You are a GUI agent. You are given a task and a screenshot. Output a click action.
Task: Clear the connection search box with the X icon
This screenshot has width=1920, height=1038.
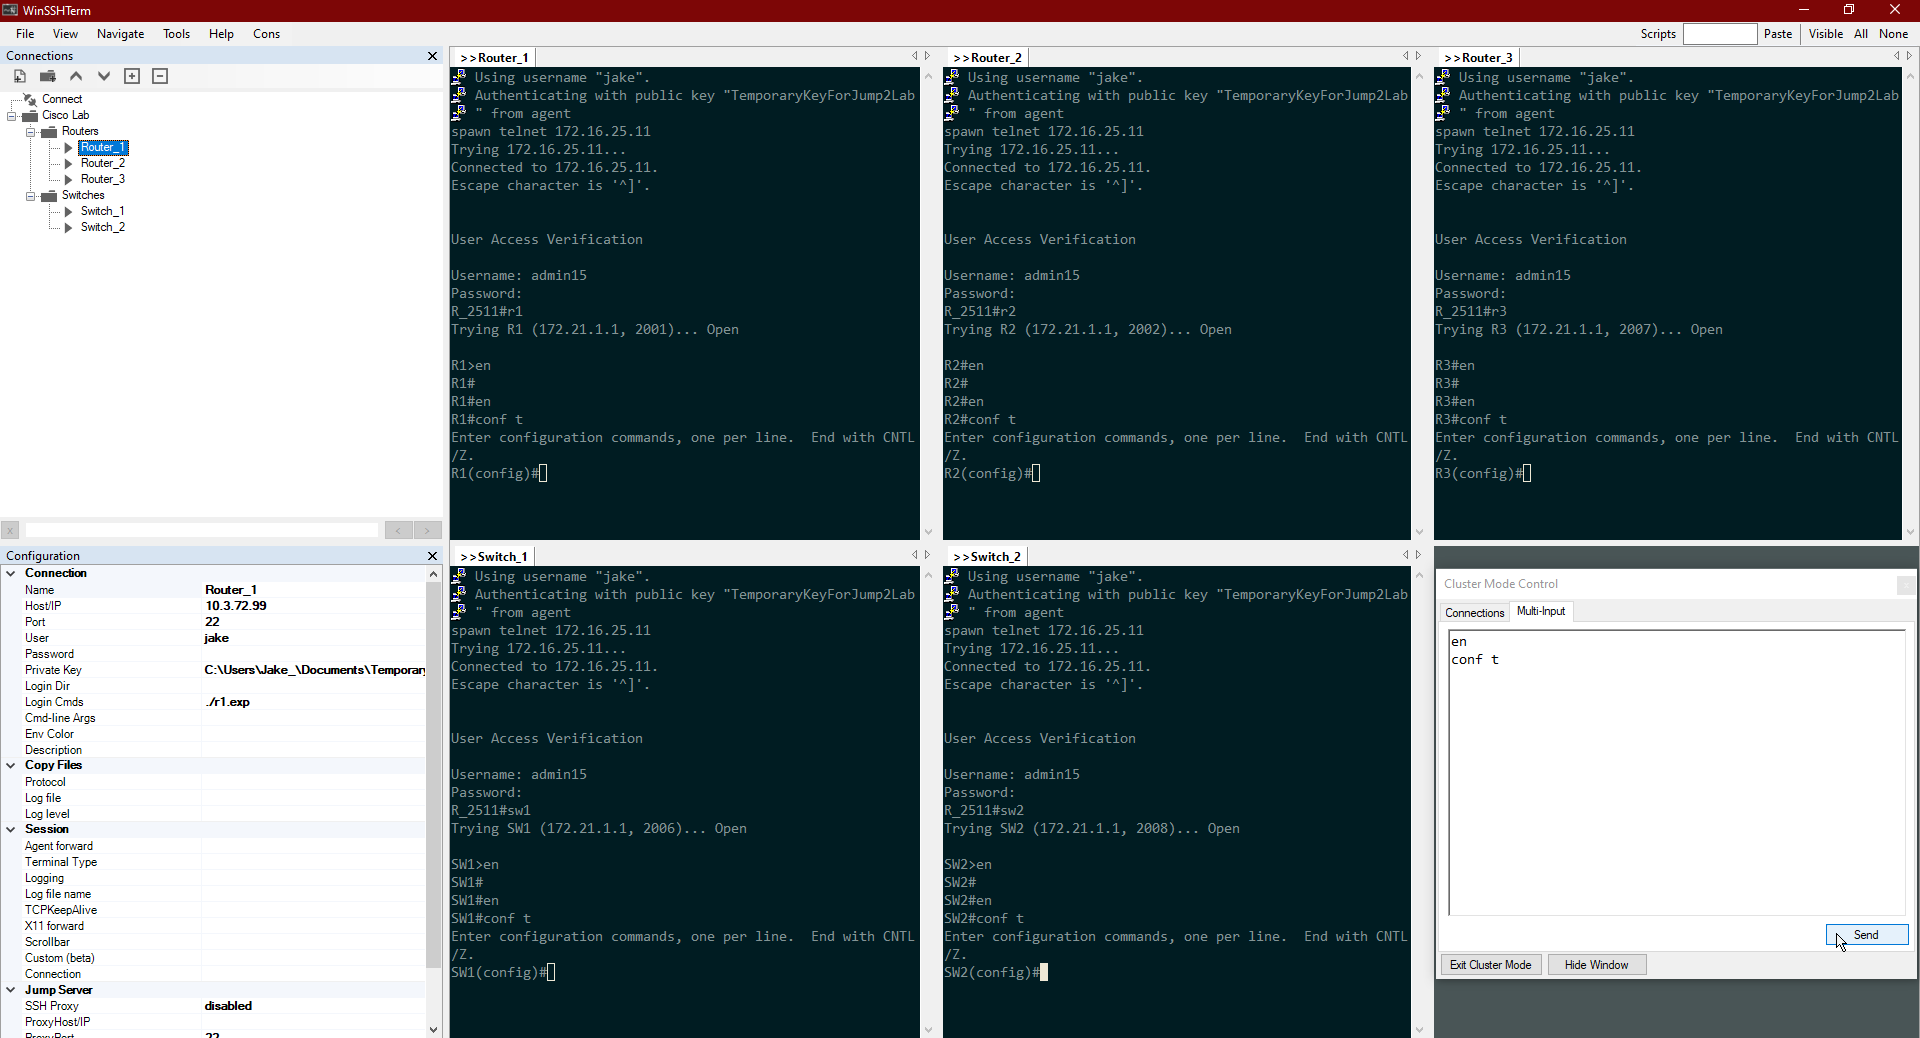point(11,530)
